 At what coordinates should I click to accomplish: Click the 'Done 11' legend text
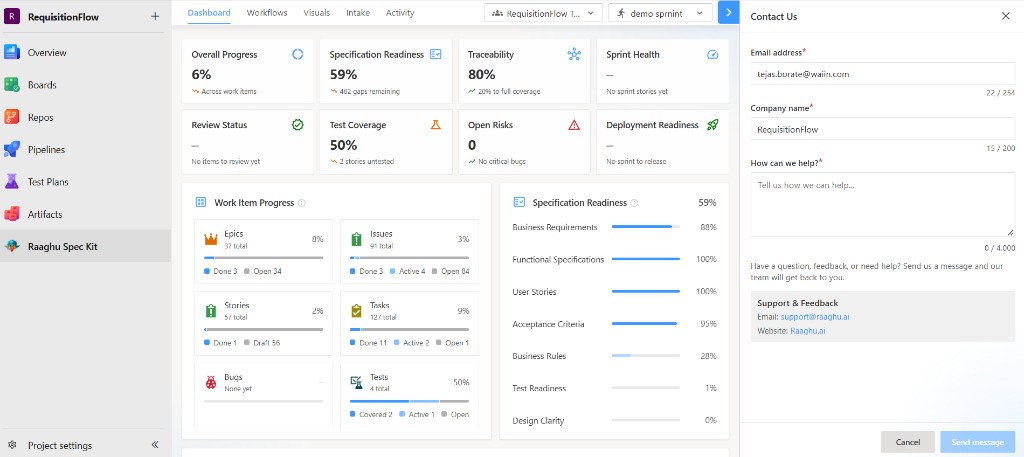tap(373, 343)
